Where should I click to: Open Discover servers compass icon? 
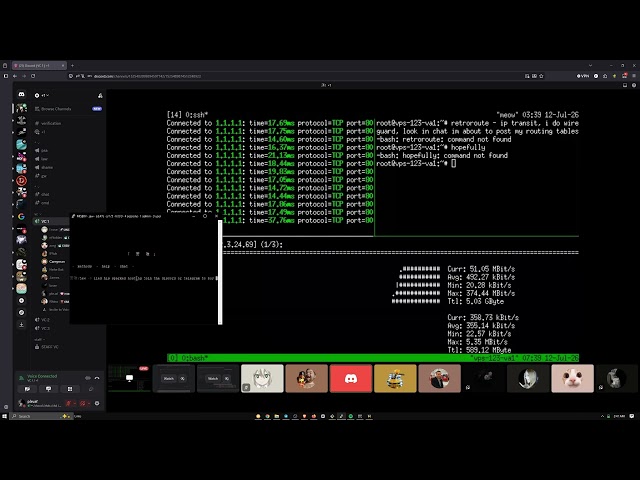pyautogui.click(x=21, y=313)
